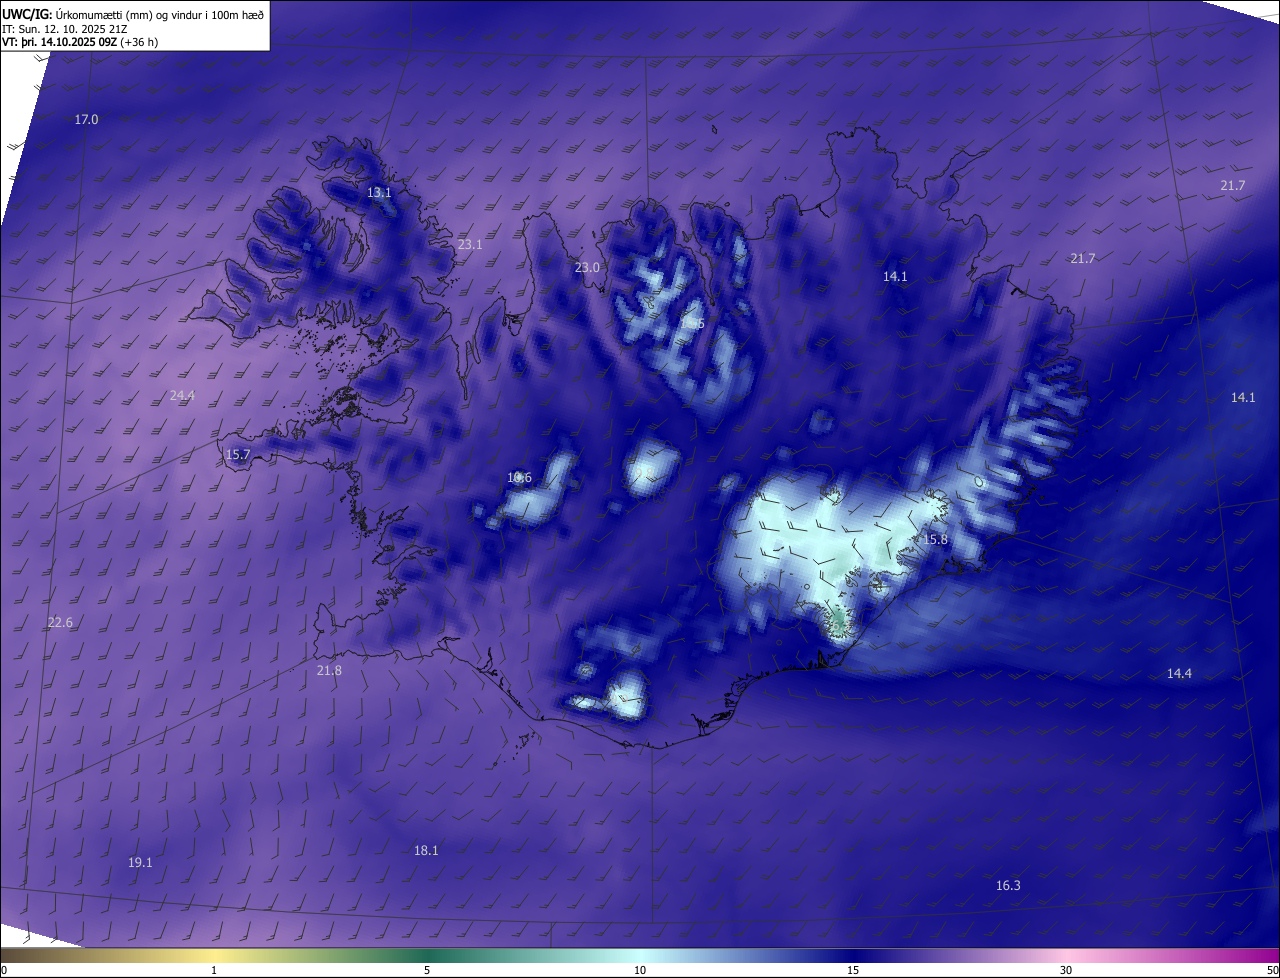
Task: Click the map value label 23.0
Action: coord(587,267)
